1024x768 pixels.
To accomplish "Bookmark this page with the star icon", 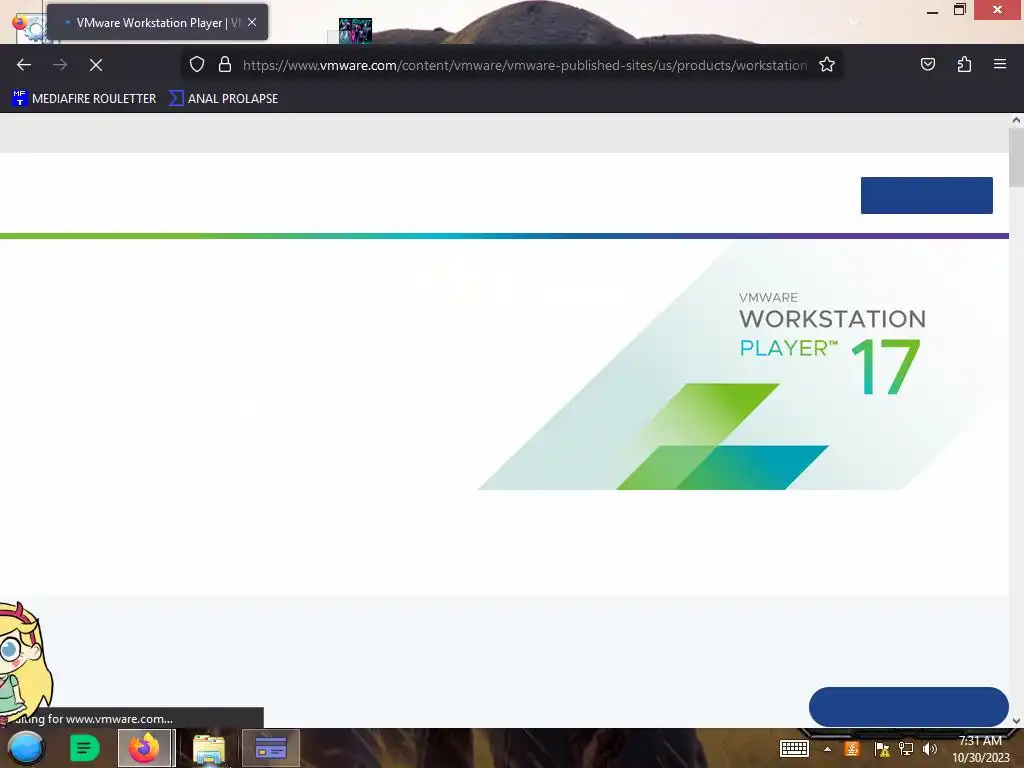I will [x=827, y=65].
